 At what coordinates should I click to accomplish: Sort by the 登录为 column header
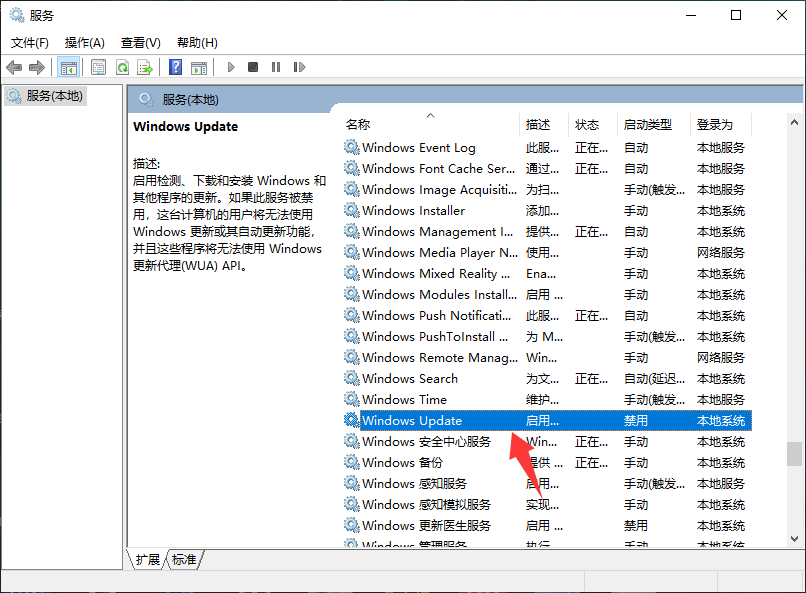[720, 124]
